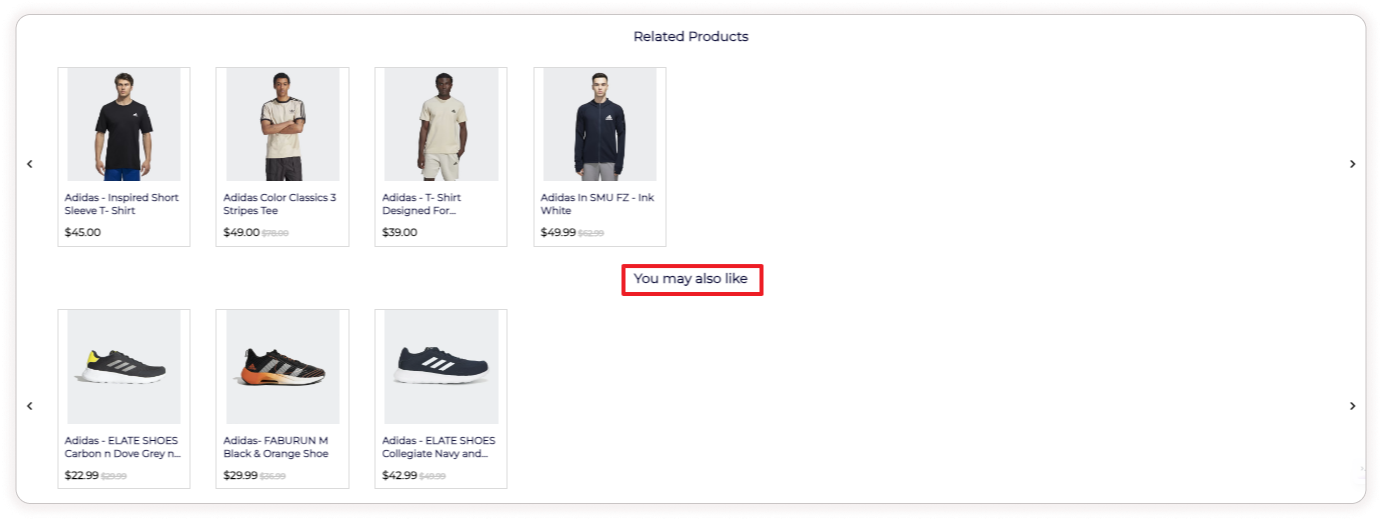Image resolution: width=1382 pixels, height=520 pixels.
Task: Open the navy In SMU FZ jacket image
Action: 599,125
